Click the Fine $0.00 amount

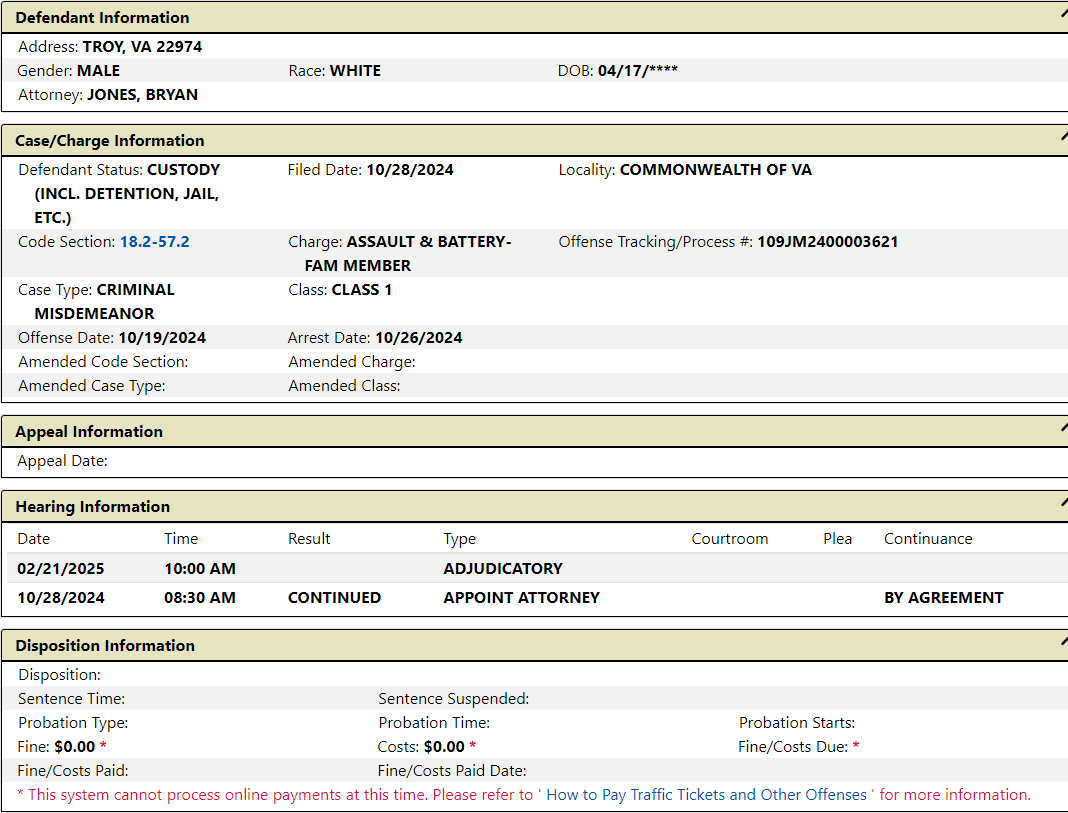pos(75,747)
